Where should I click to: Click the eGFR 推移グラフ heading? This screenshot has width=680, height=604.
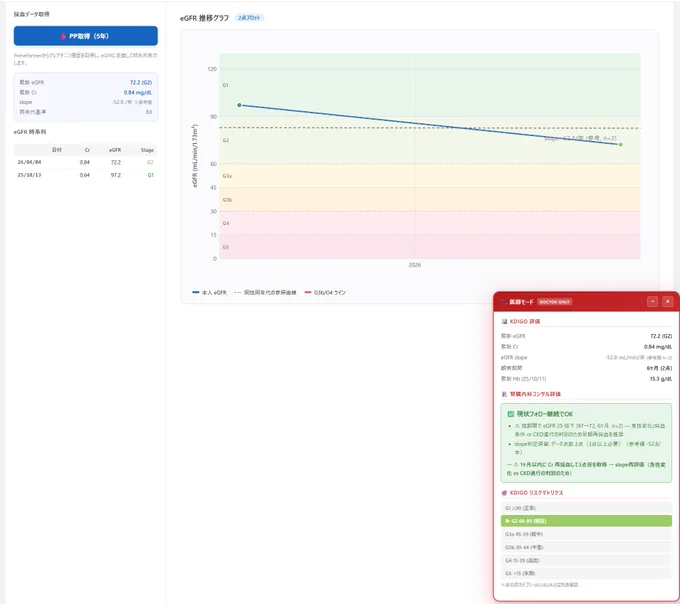[204, 18]
